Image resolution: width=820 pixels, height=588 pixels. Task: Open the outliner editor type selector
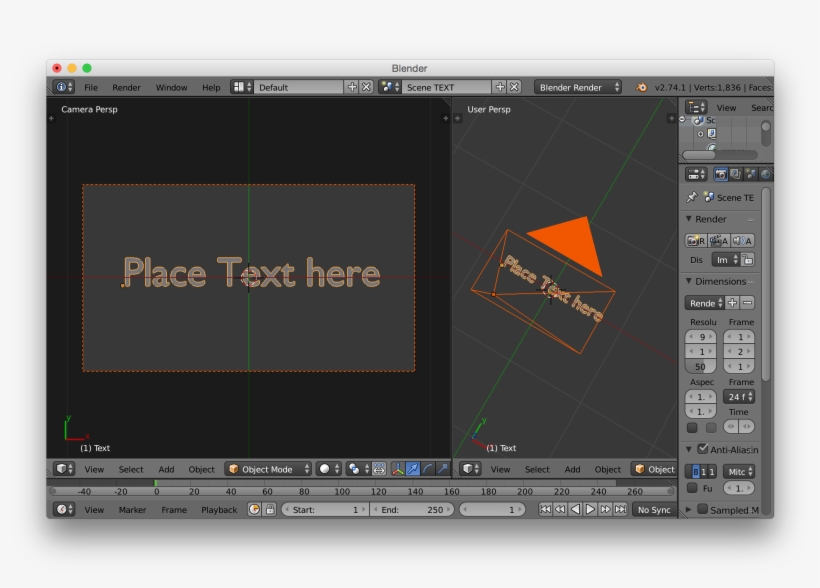(696, 107)
